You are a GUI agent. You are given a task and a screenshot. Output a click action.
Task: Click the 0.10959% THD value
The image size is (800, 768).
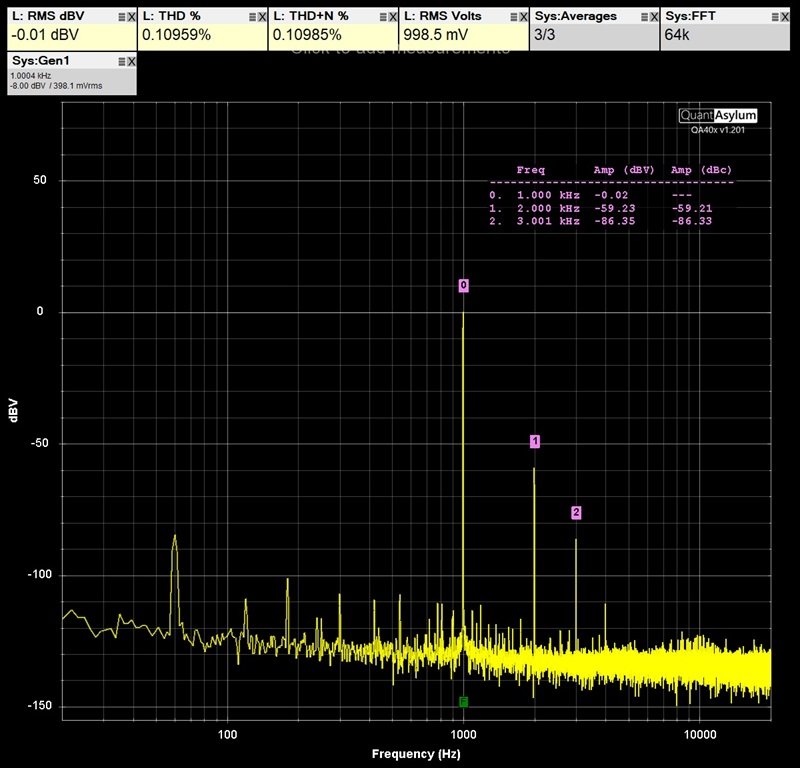click(176, 35)
